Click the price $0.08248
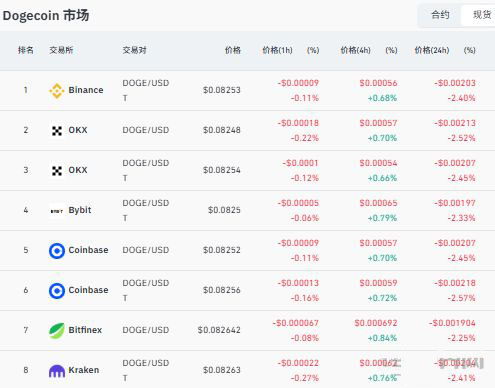The height and width of the screenshot is (388, 495). pos(222,130)
